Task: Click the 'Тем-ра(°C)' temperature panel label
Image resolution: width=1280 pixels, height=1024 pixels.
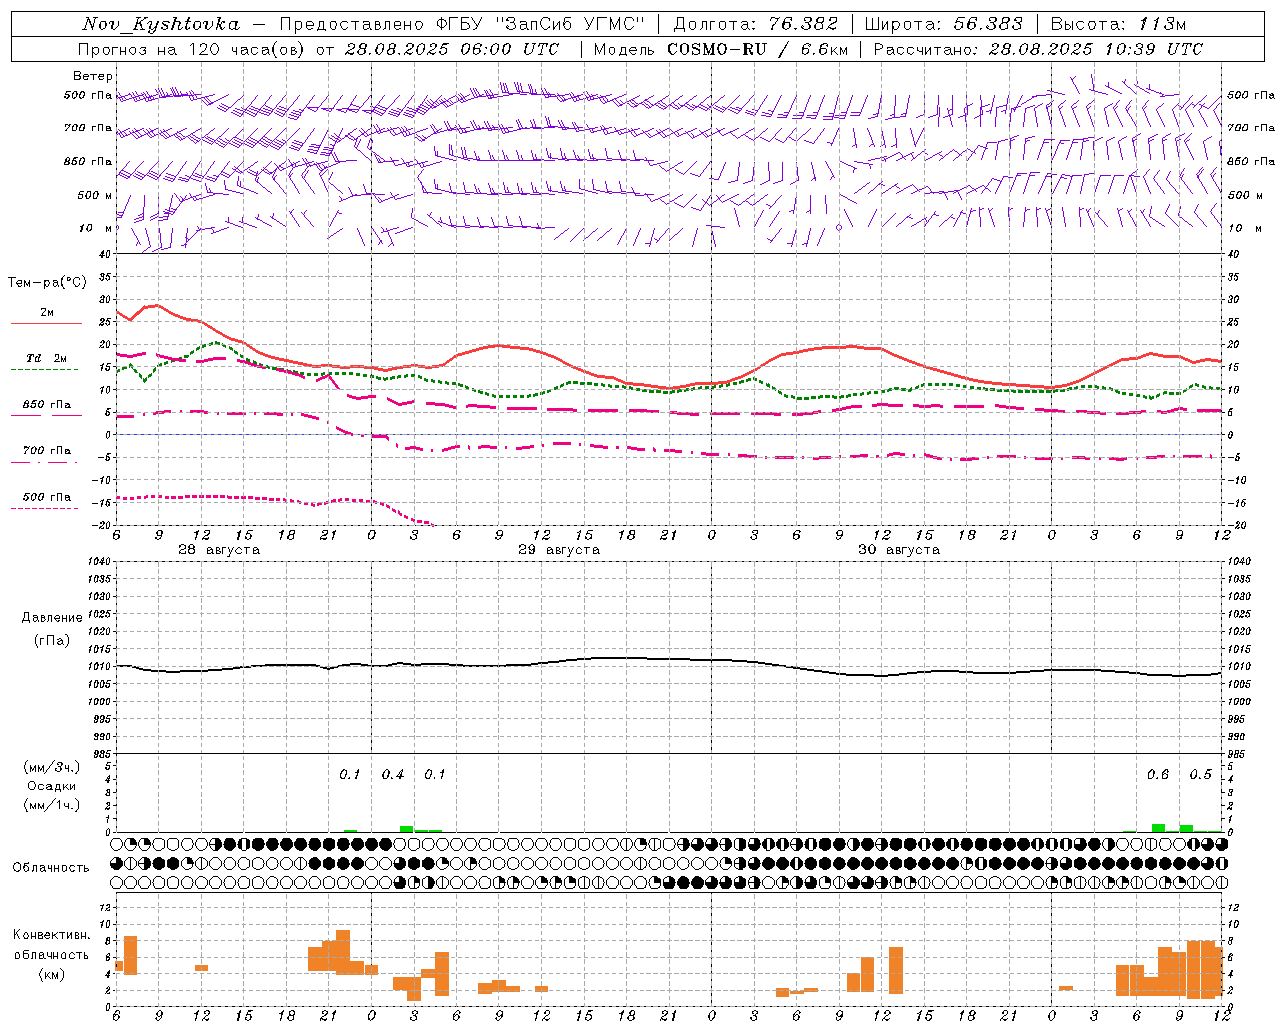Action: coord(47,283)
